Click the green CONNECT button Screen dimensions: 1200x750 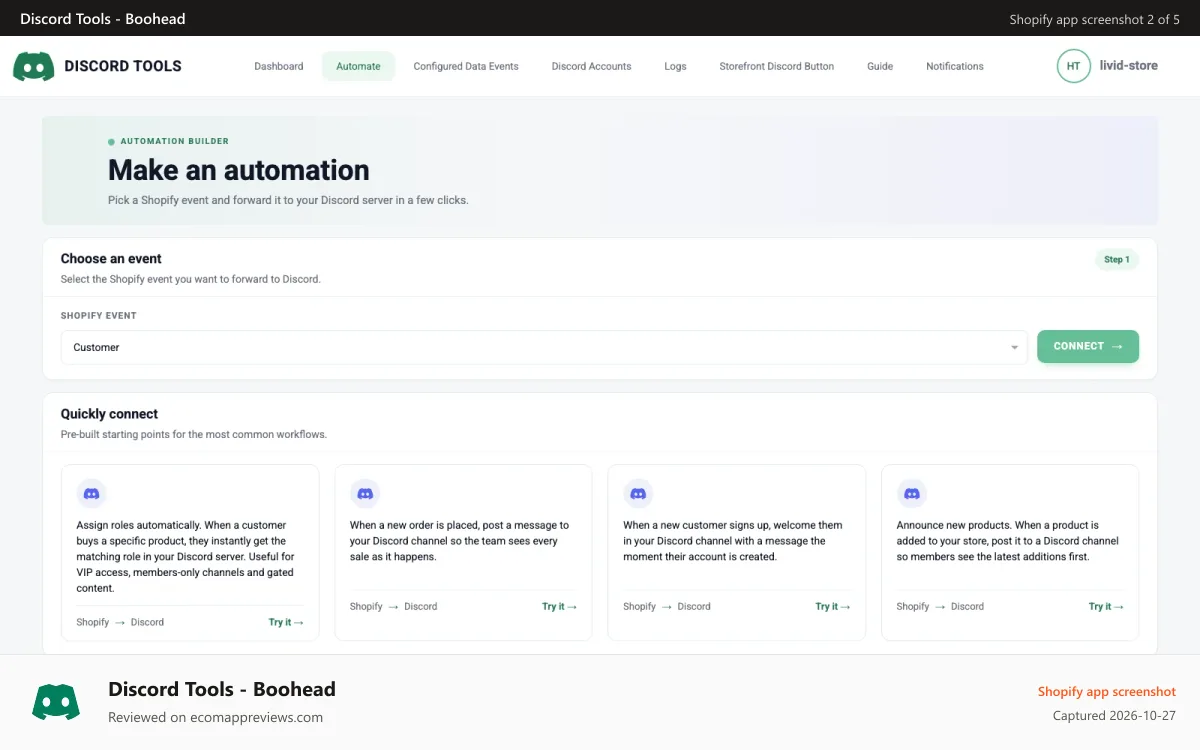(x=1088, y=346)
